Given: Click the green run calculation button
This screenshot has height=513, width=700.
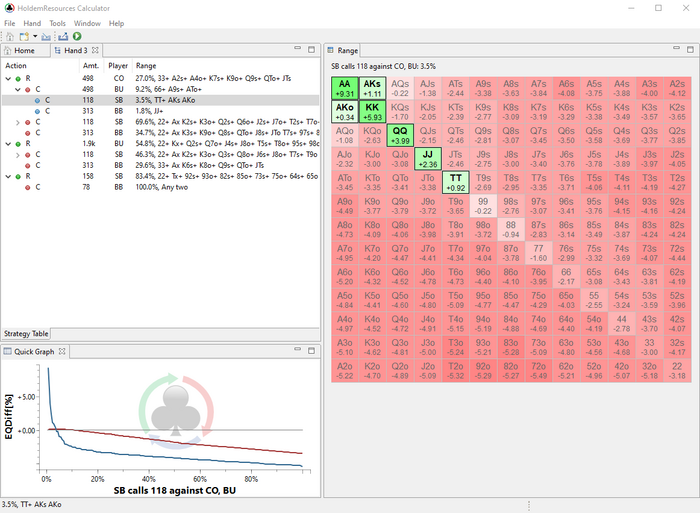Looking at the screenshot, I should (x=77, y=37).
